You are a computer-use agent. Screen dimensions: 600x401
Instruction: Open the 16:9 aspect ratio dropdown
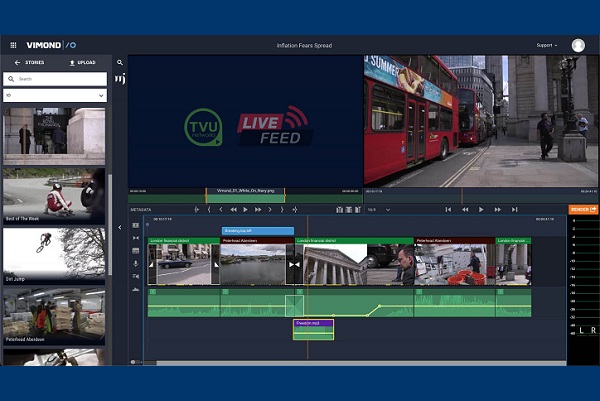(379, 210)
